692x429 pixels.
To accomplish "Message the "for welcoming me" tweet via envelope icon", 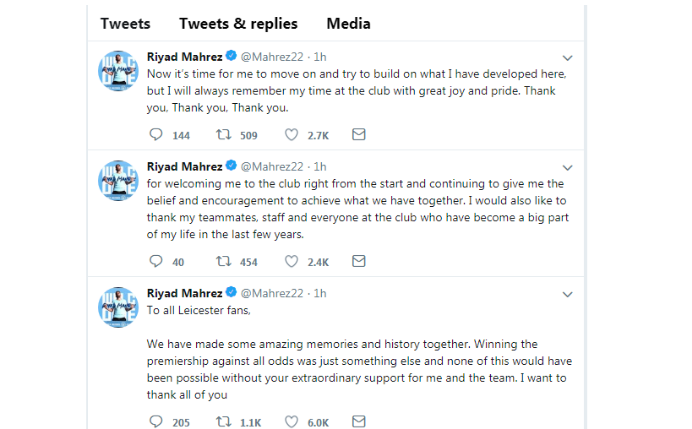I will [358, 262].
